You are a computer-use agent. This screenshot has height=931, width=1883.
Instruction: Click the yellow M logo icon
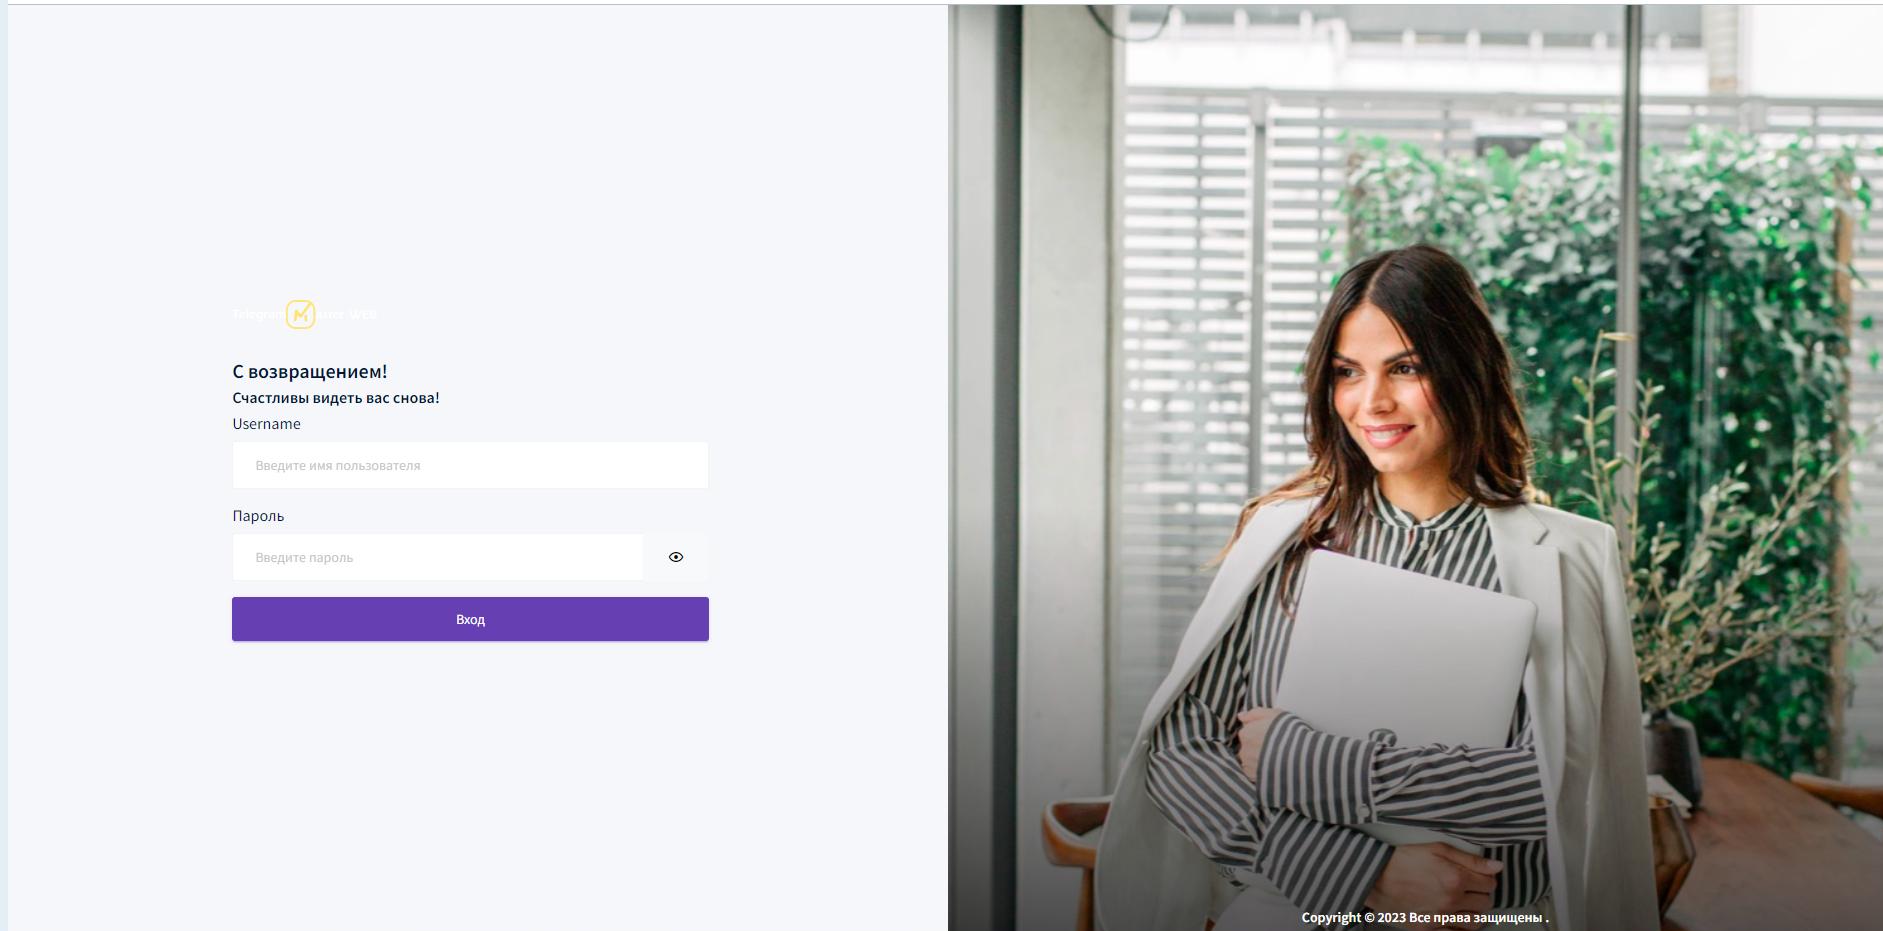click(301, 314)
